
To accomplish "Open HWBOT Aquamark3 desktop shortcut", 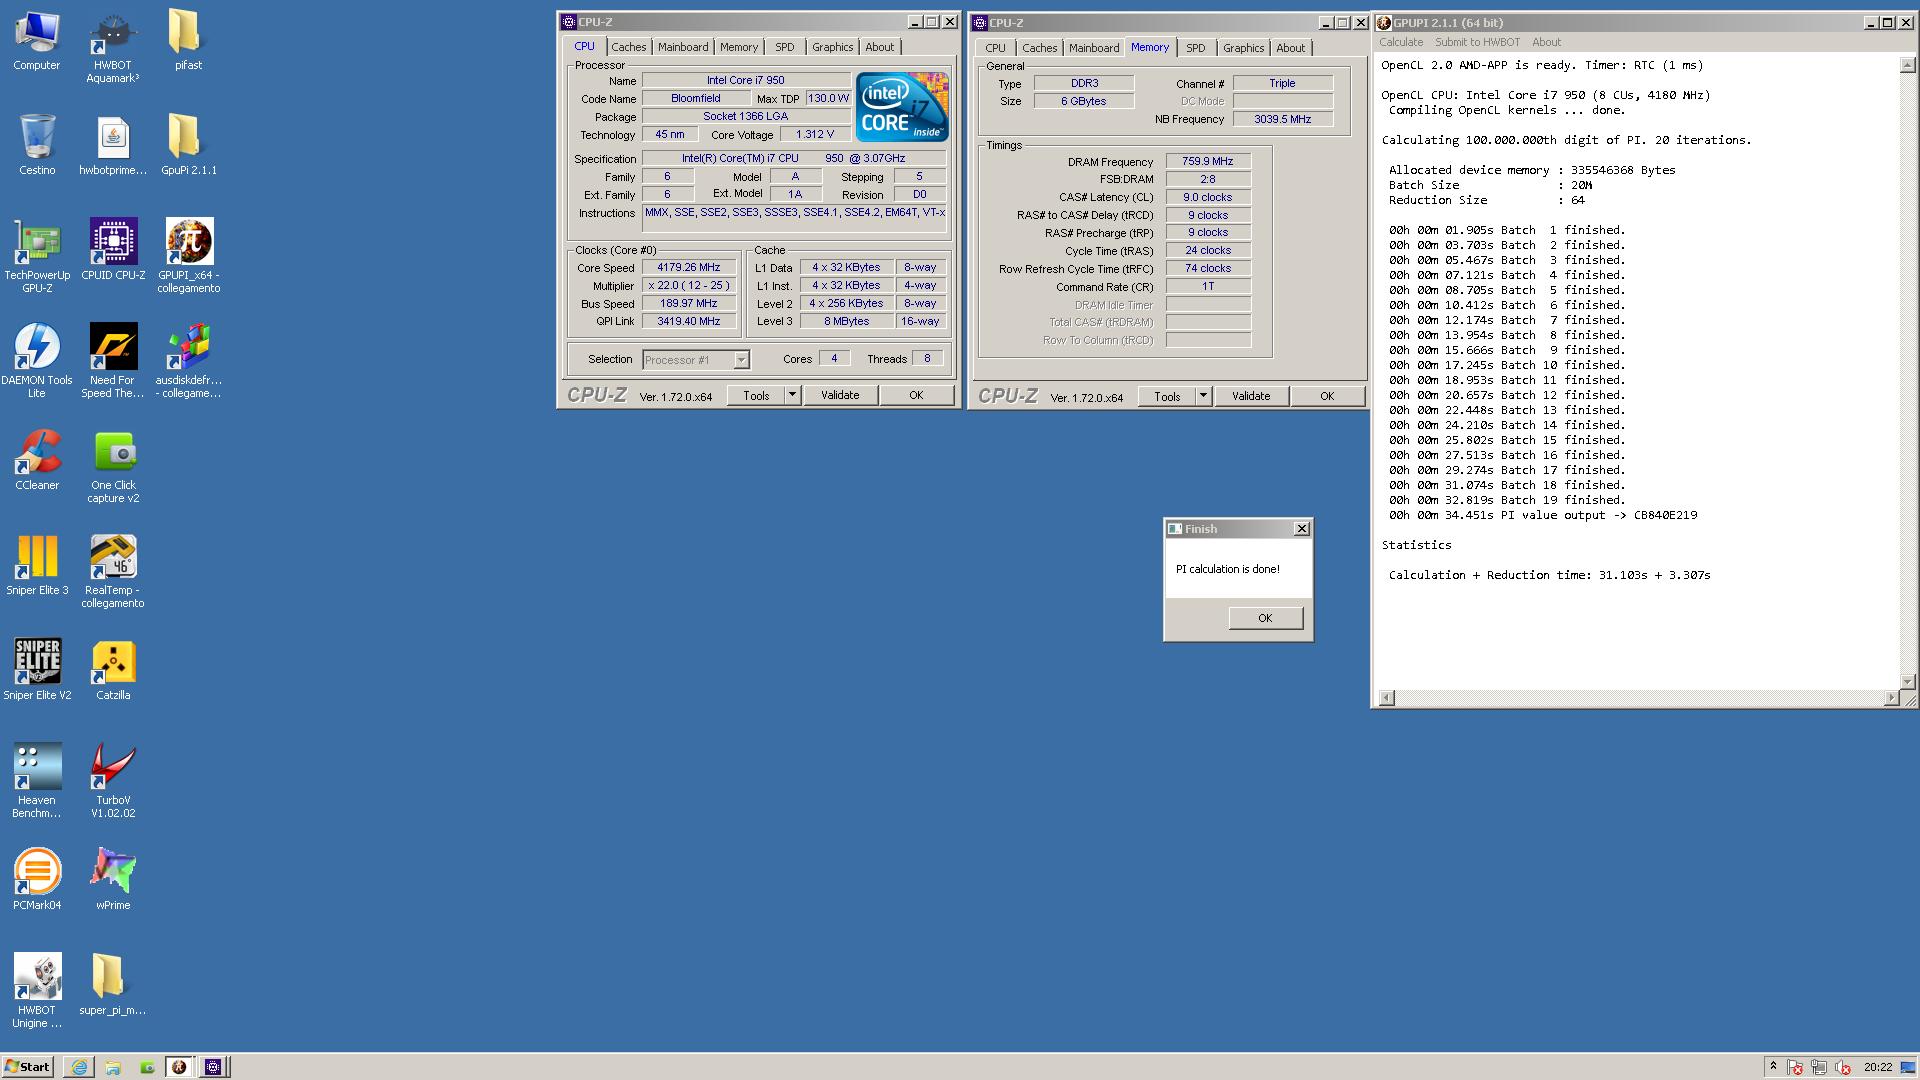I will coord(113,46).
